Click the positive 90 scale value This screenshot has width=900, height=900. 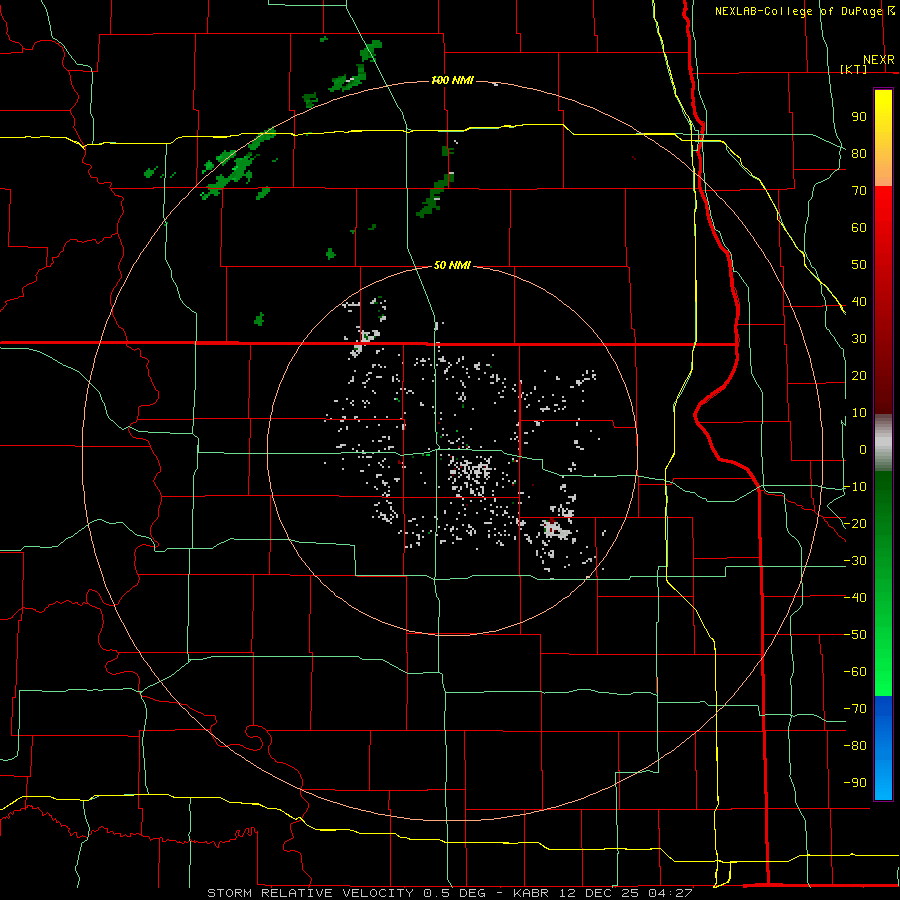(859, 117)
